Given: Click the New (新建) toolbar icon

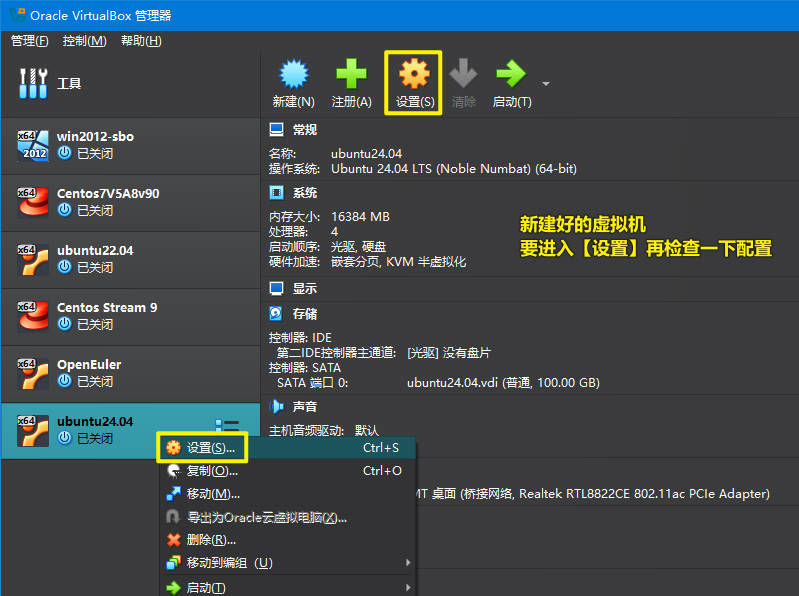Looking at the screenshot, I should coord(293,75).
